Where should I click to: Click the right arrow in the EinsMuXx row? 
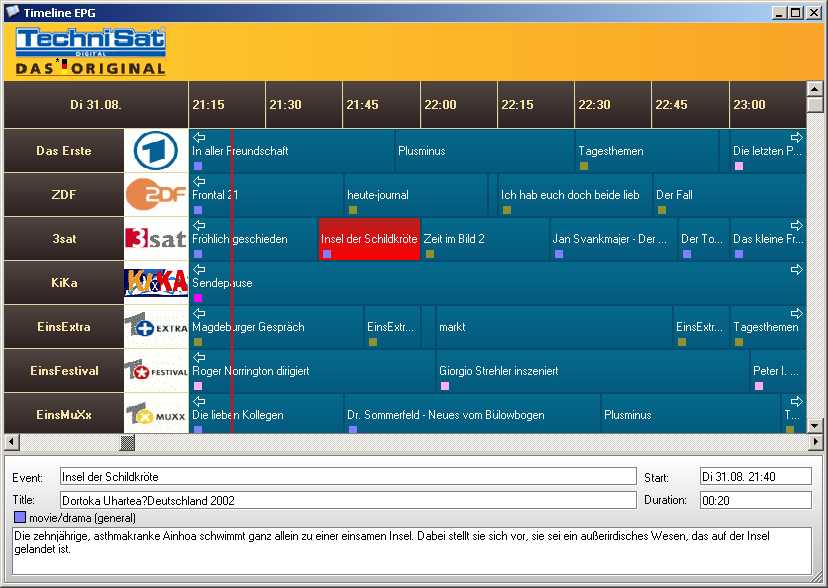click(x=796, y=402)
